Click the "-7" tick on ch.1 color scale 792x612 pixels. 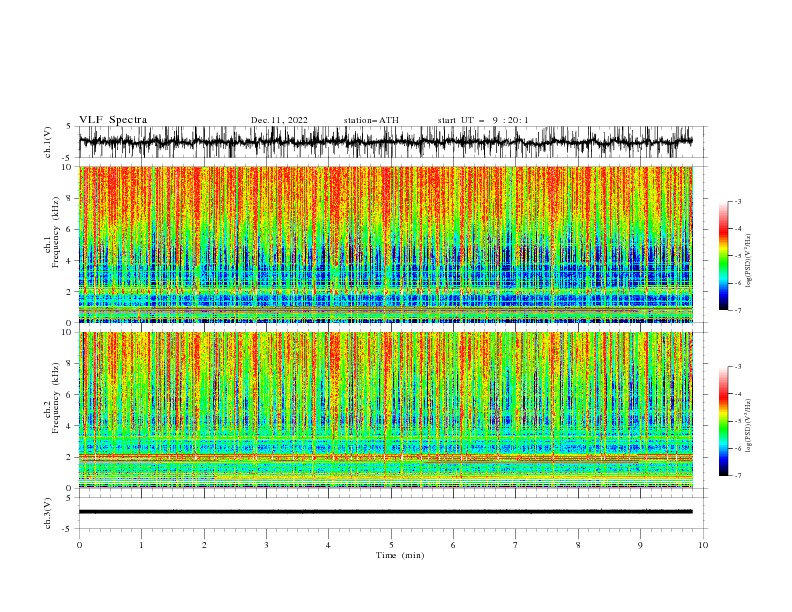738,311
